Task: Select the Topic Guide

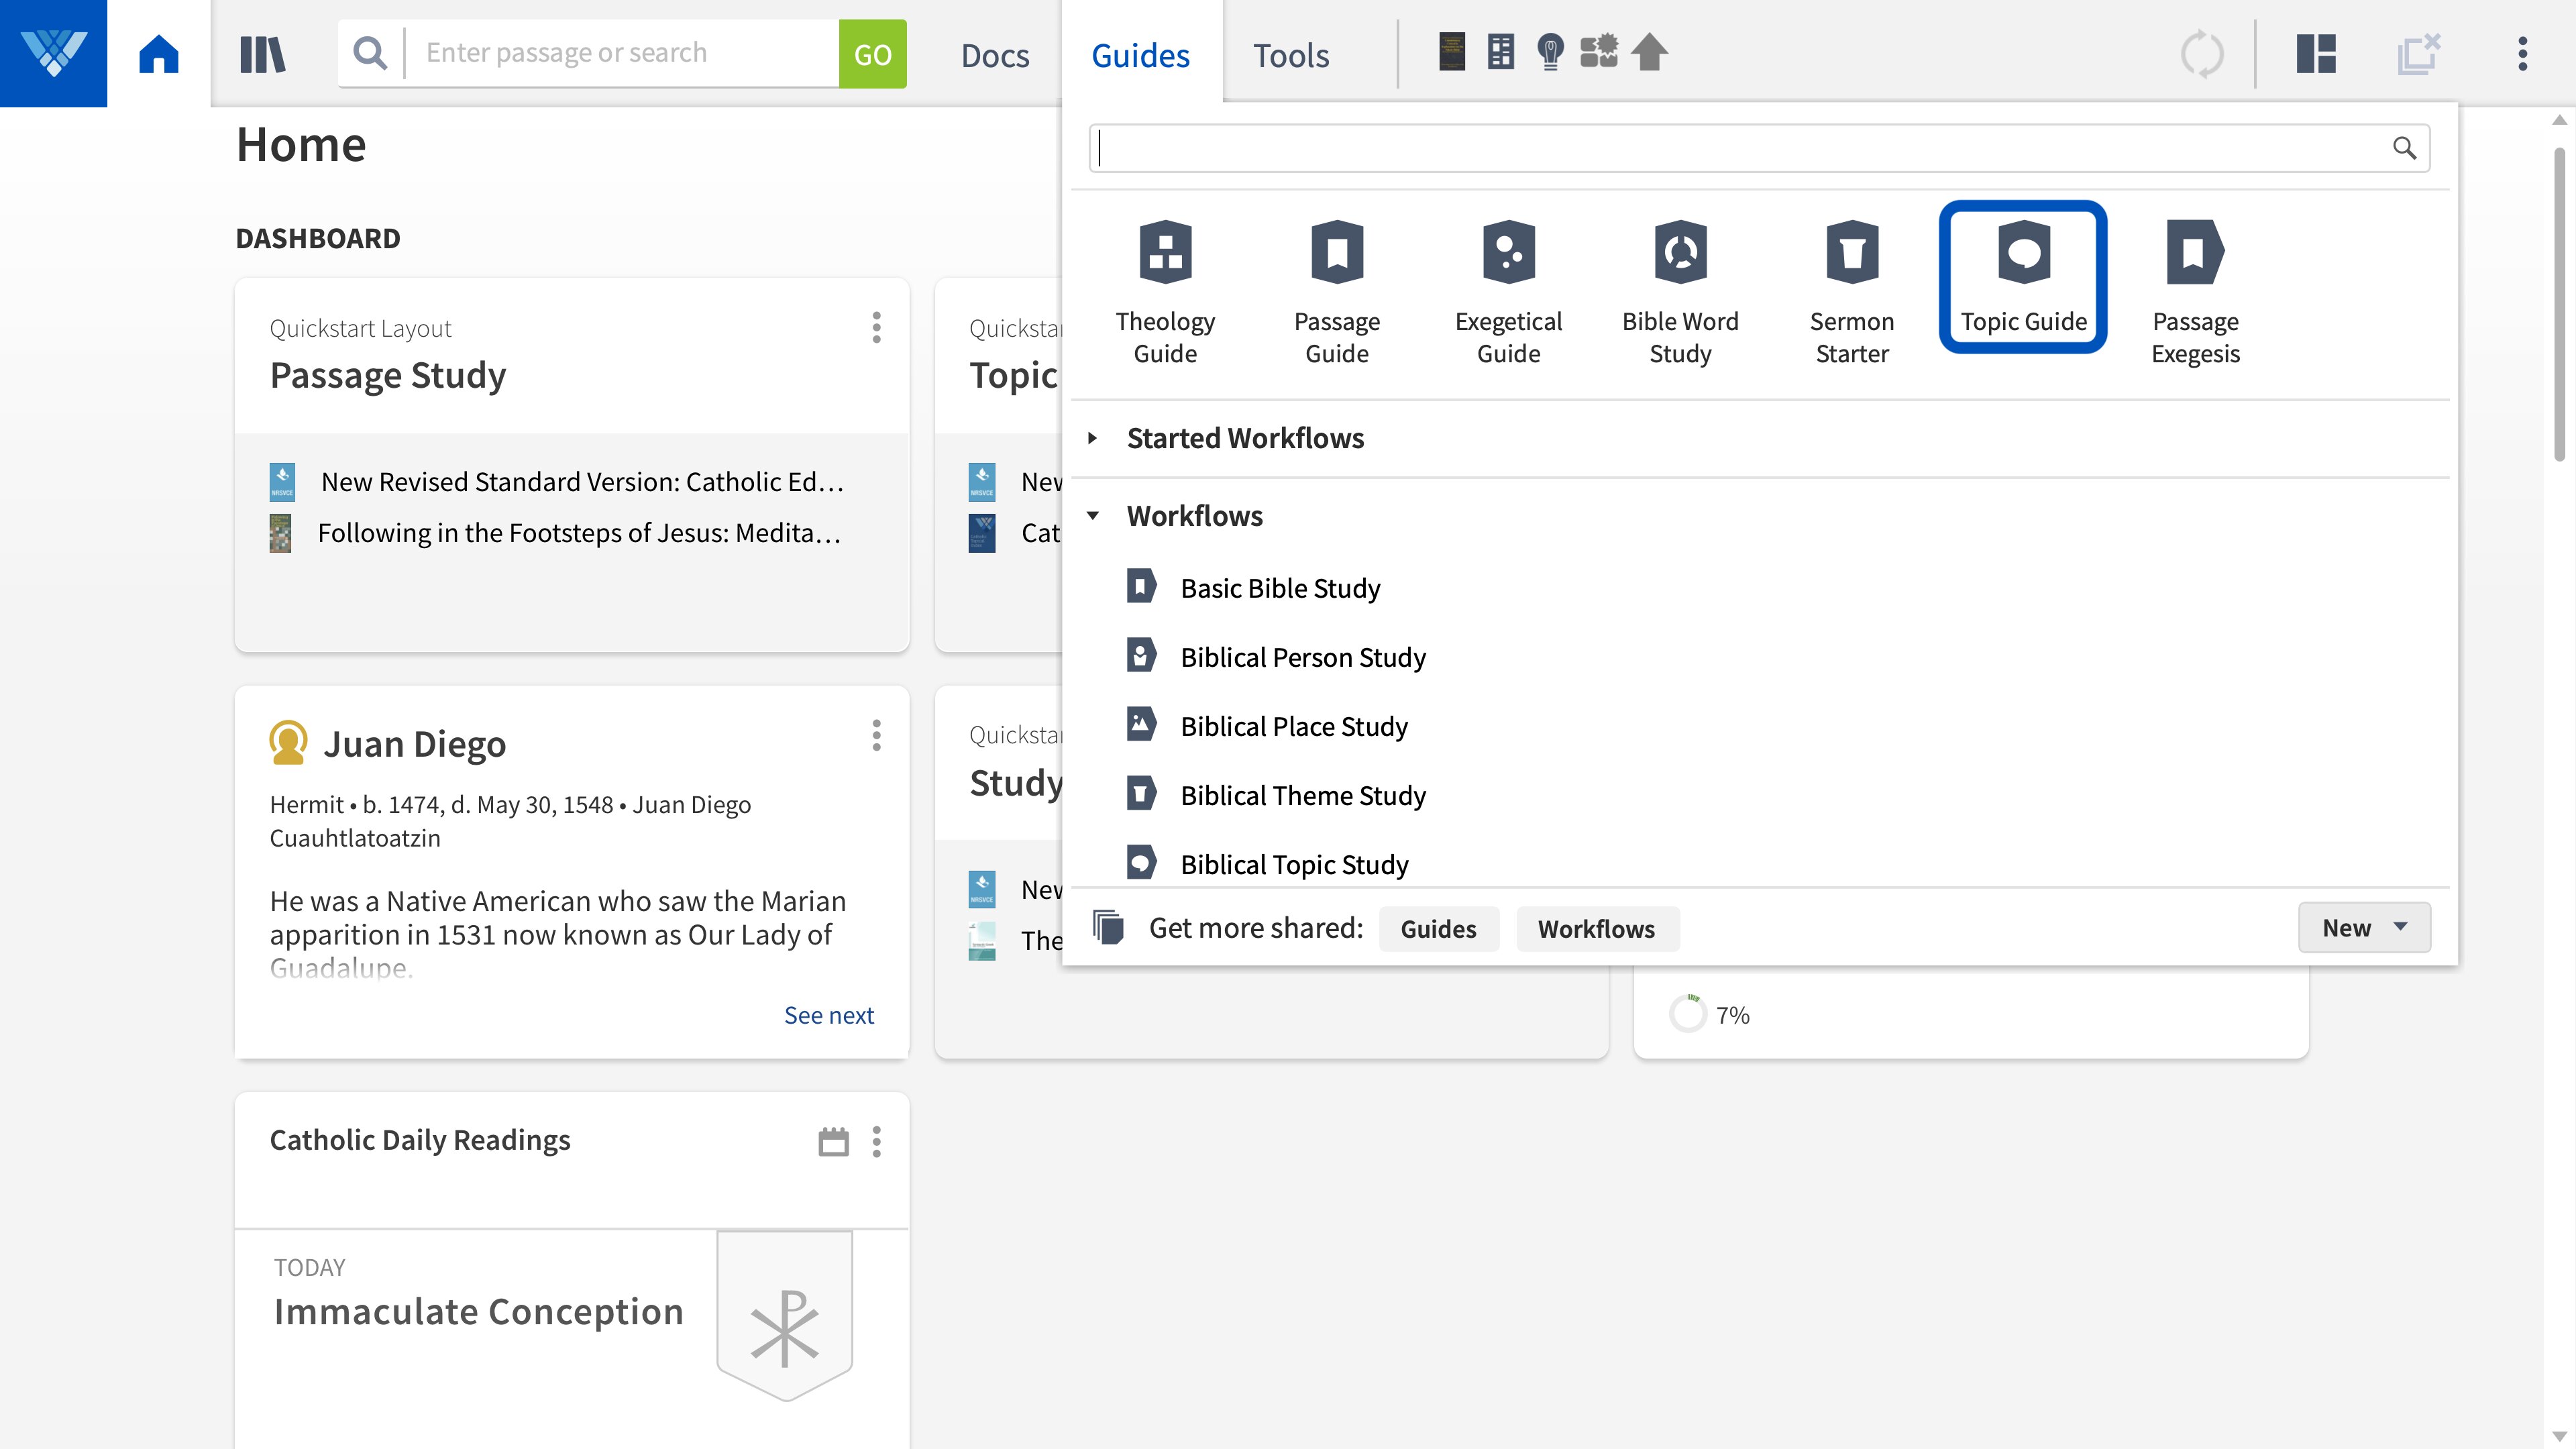Action: (x=2023, y=277)
